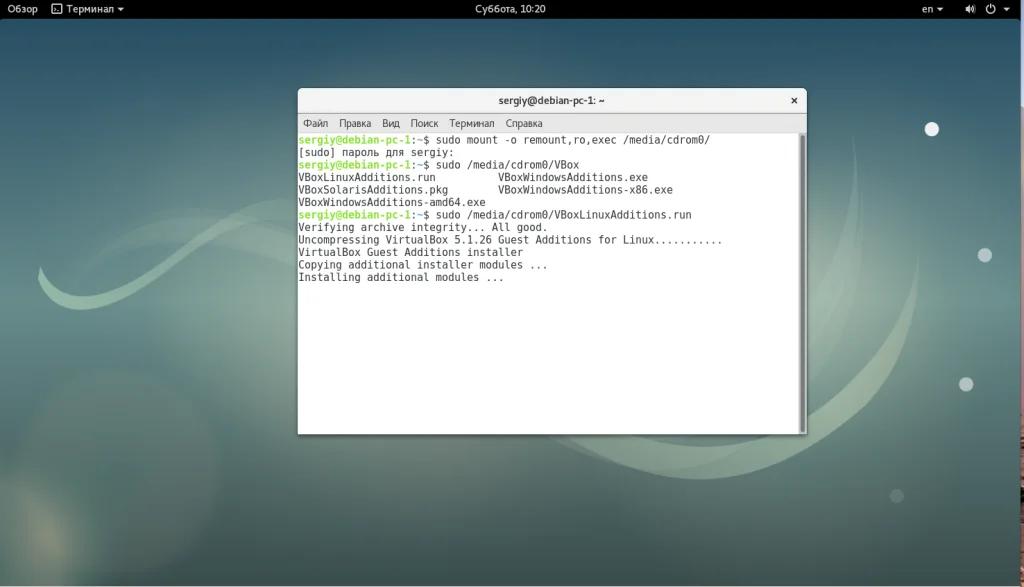
Task: Close the sergiy@debian-pc-1 terminal window
Action: coord(794,101)
